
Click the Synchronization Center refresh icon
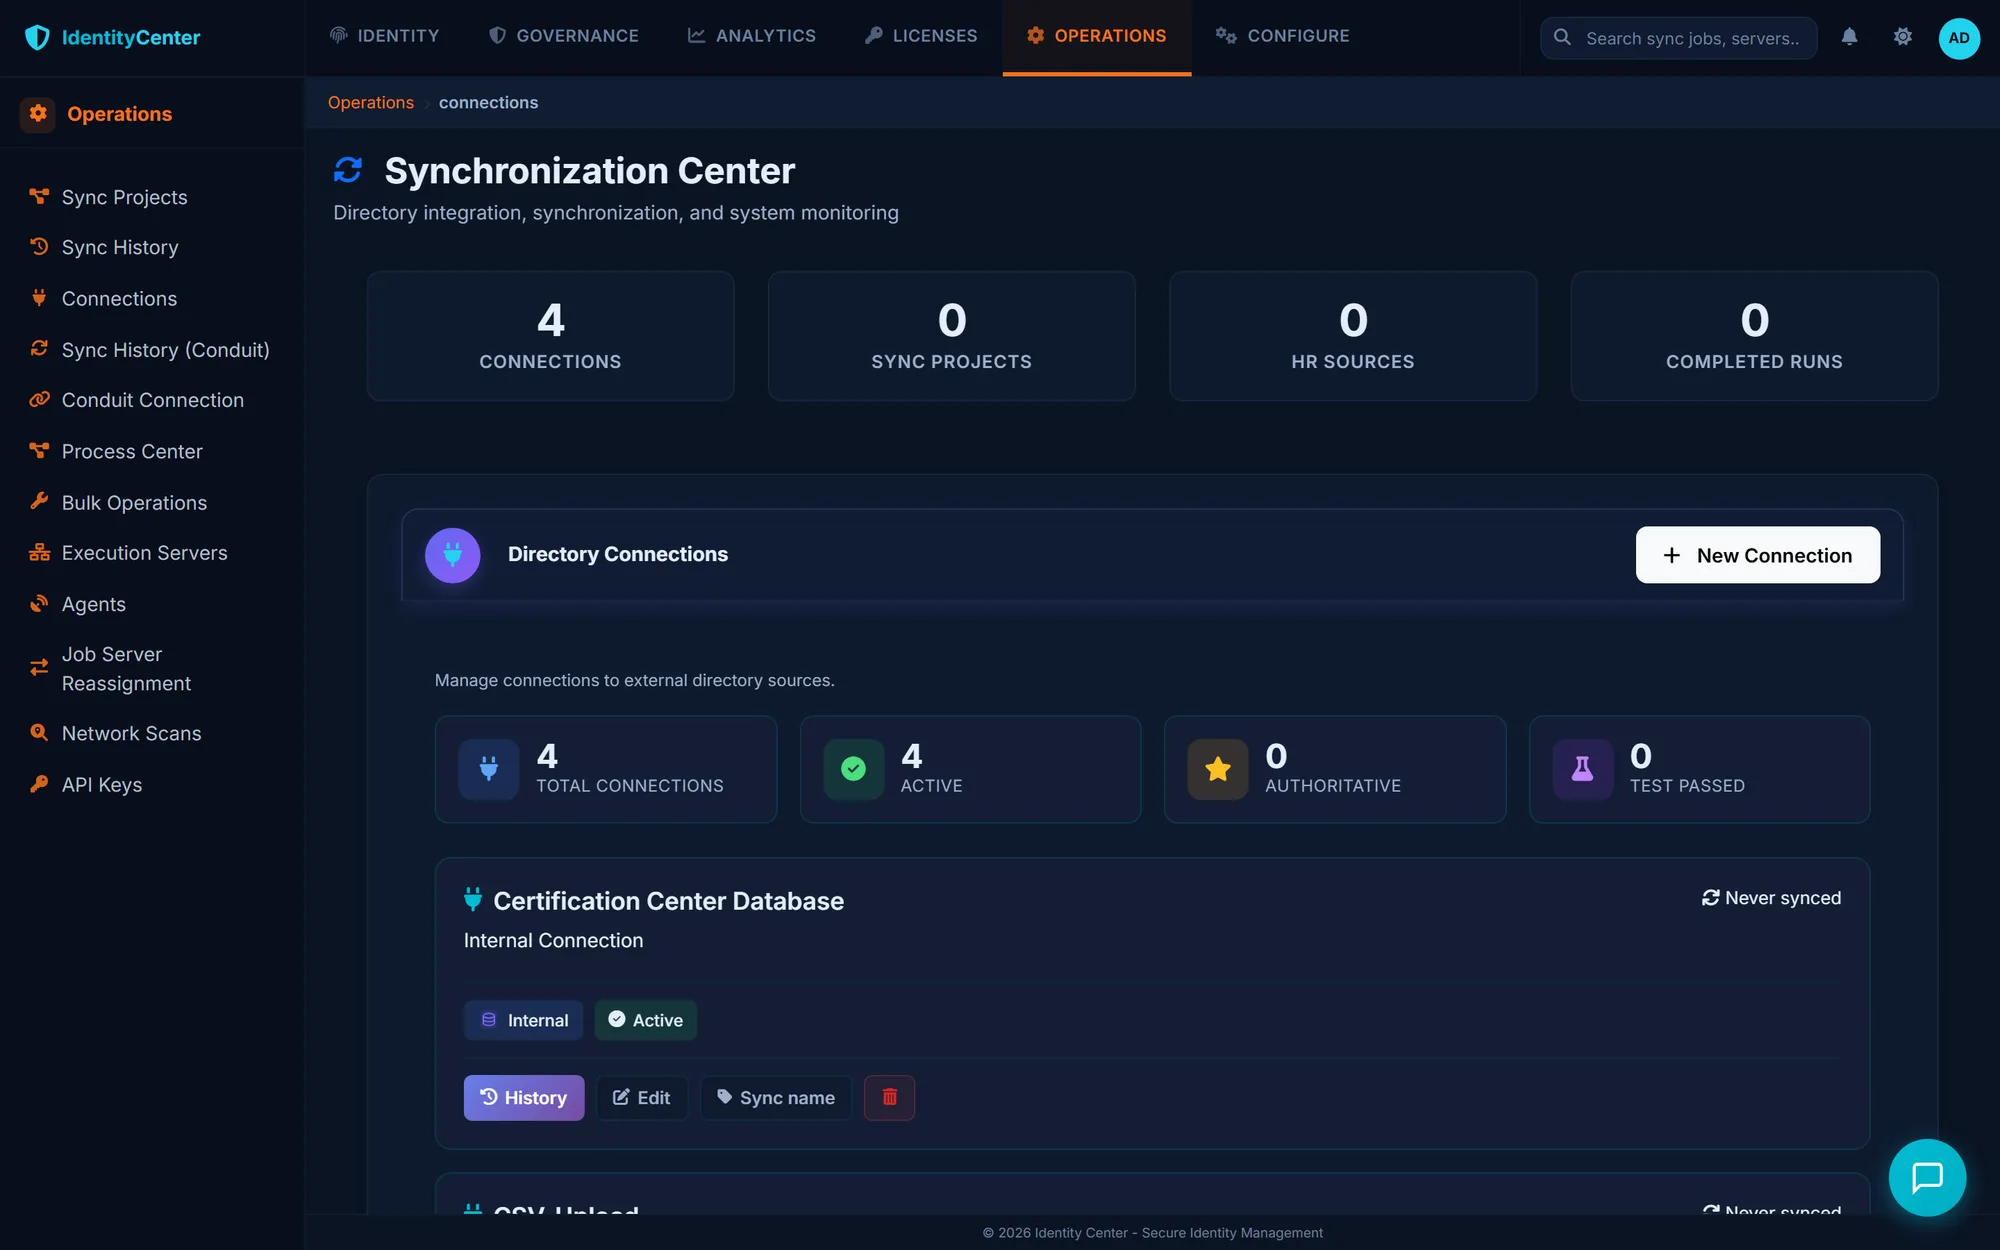coord(348,171)
